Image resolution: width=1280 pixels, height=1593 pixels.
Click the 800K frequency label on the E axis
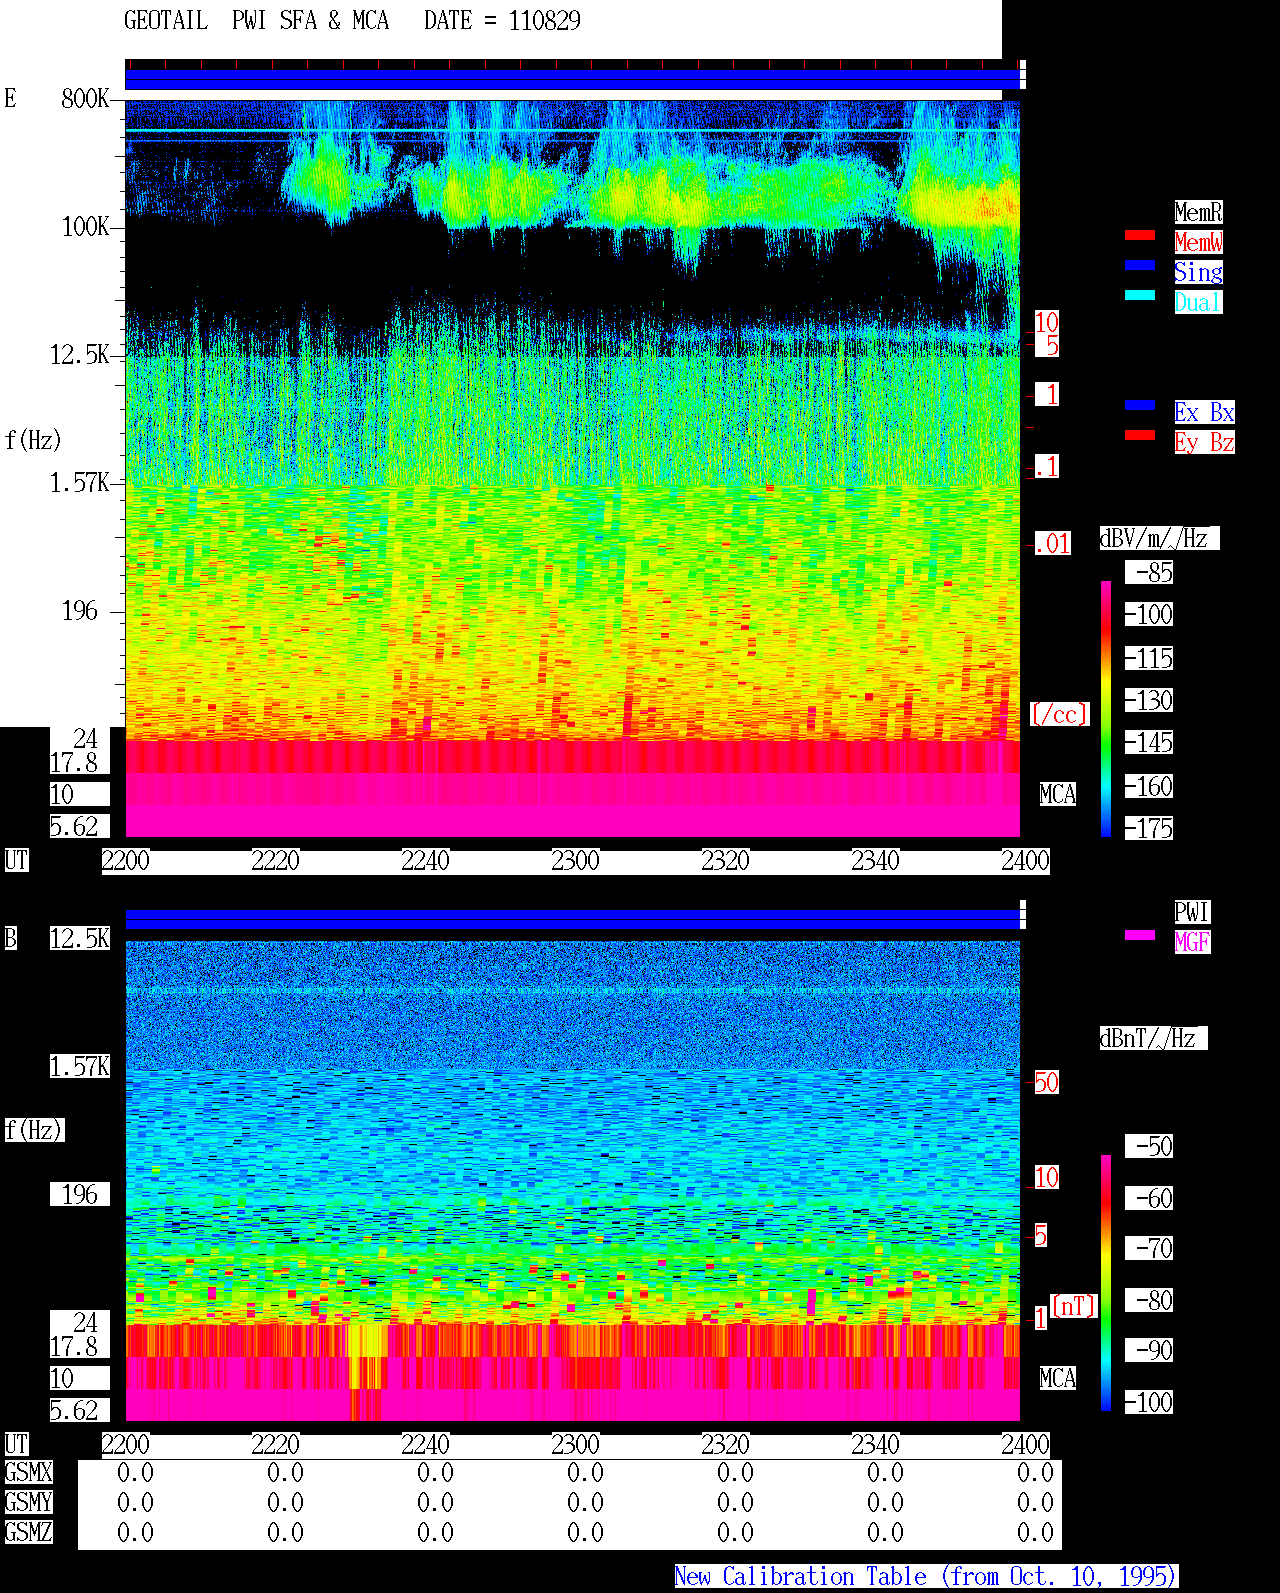(x=85, y=99)
